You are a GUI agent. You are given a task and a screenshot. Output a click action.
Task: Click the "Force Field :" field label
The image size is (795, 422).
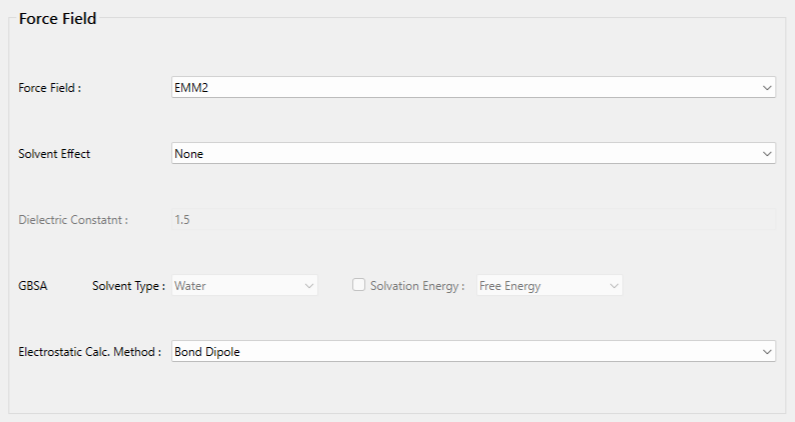(50, 88)
